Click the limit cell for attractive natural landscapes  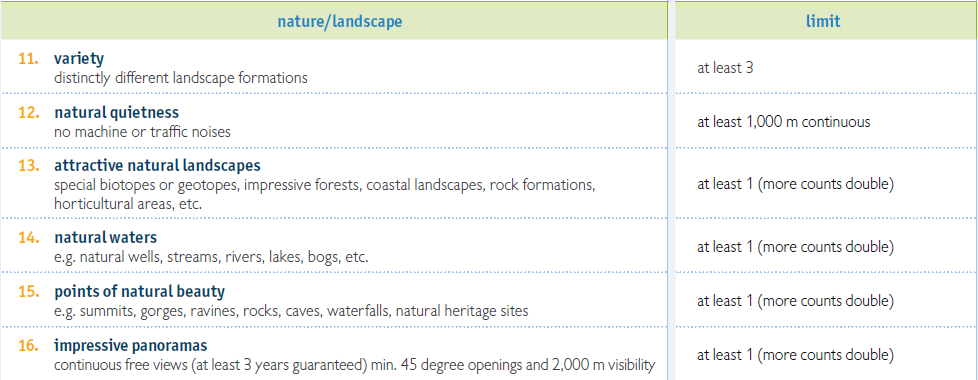point(796,185)
